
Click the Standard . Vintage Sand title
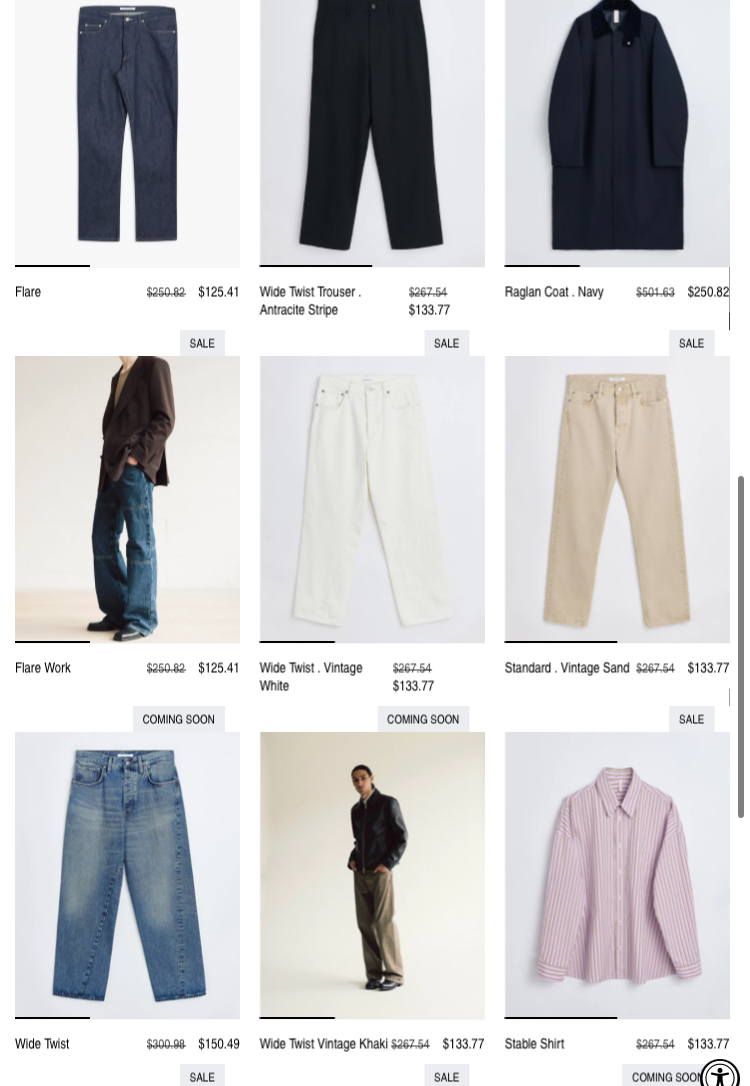tap(566, 668)
